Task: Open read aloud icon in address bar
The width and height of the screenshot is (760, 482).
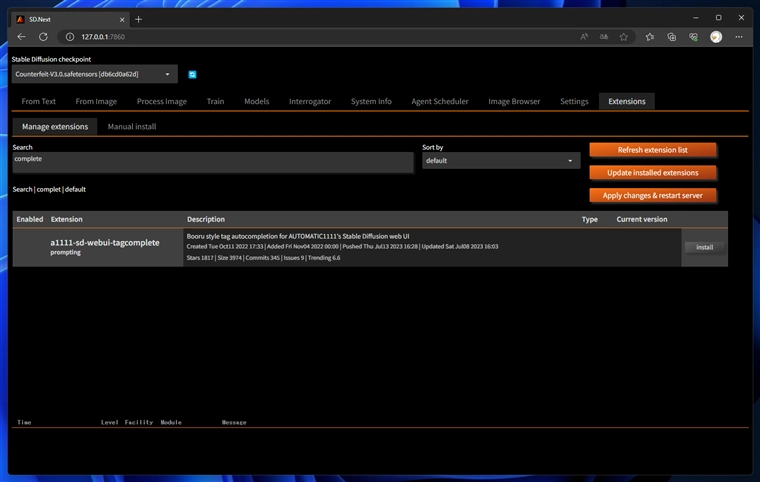Action: click(x=584, y=37)
